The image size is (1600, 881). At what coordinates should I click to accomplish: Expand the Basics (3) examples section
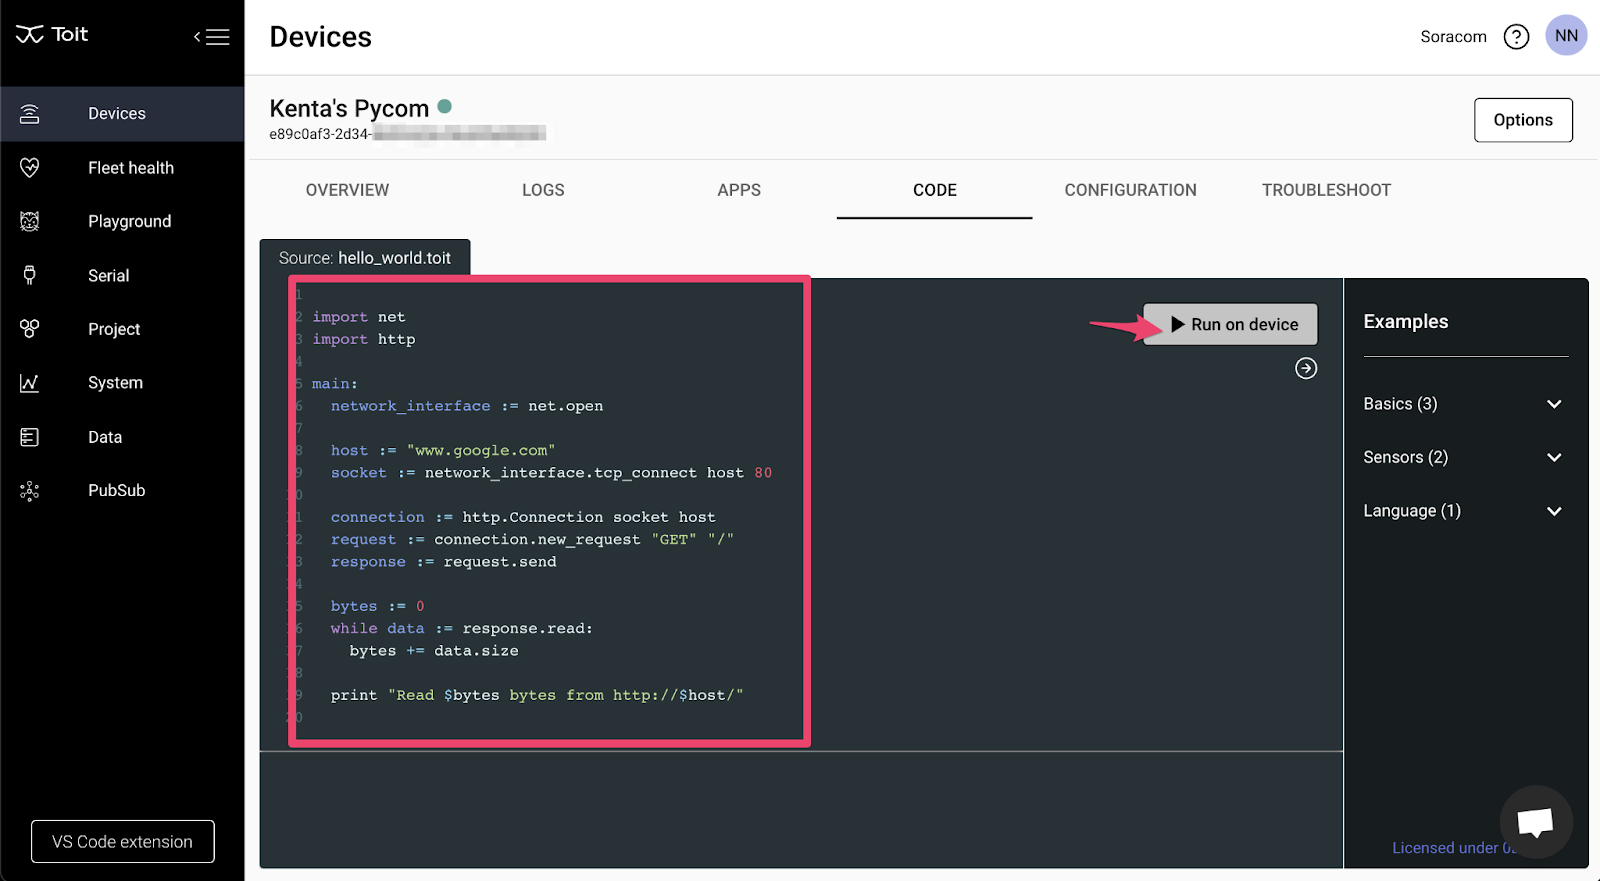click(1554, 404)
